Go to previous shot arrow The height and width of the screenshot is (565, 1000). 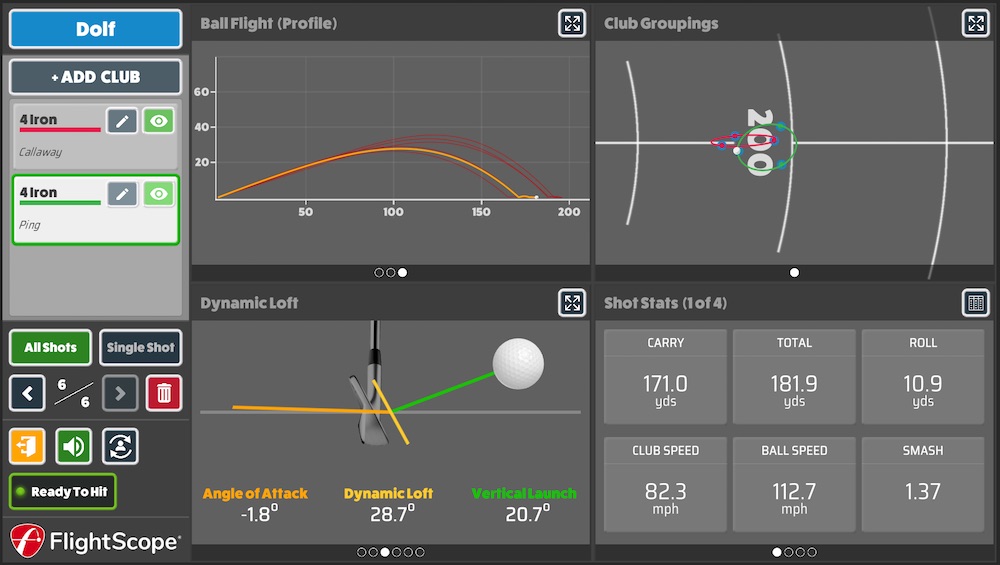[x=27, y=393]
